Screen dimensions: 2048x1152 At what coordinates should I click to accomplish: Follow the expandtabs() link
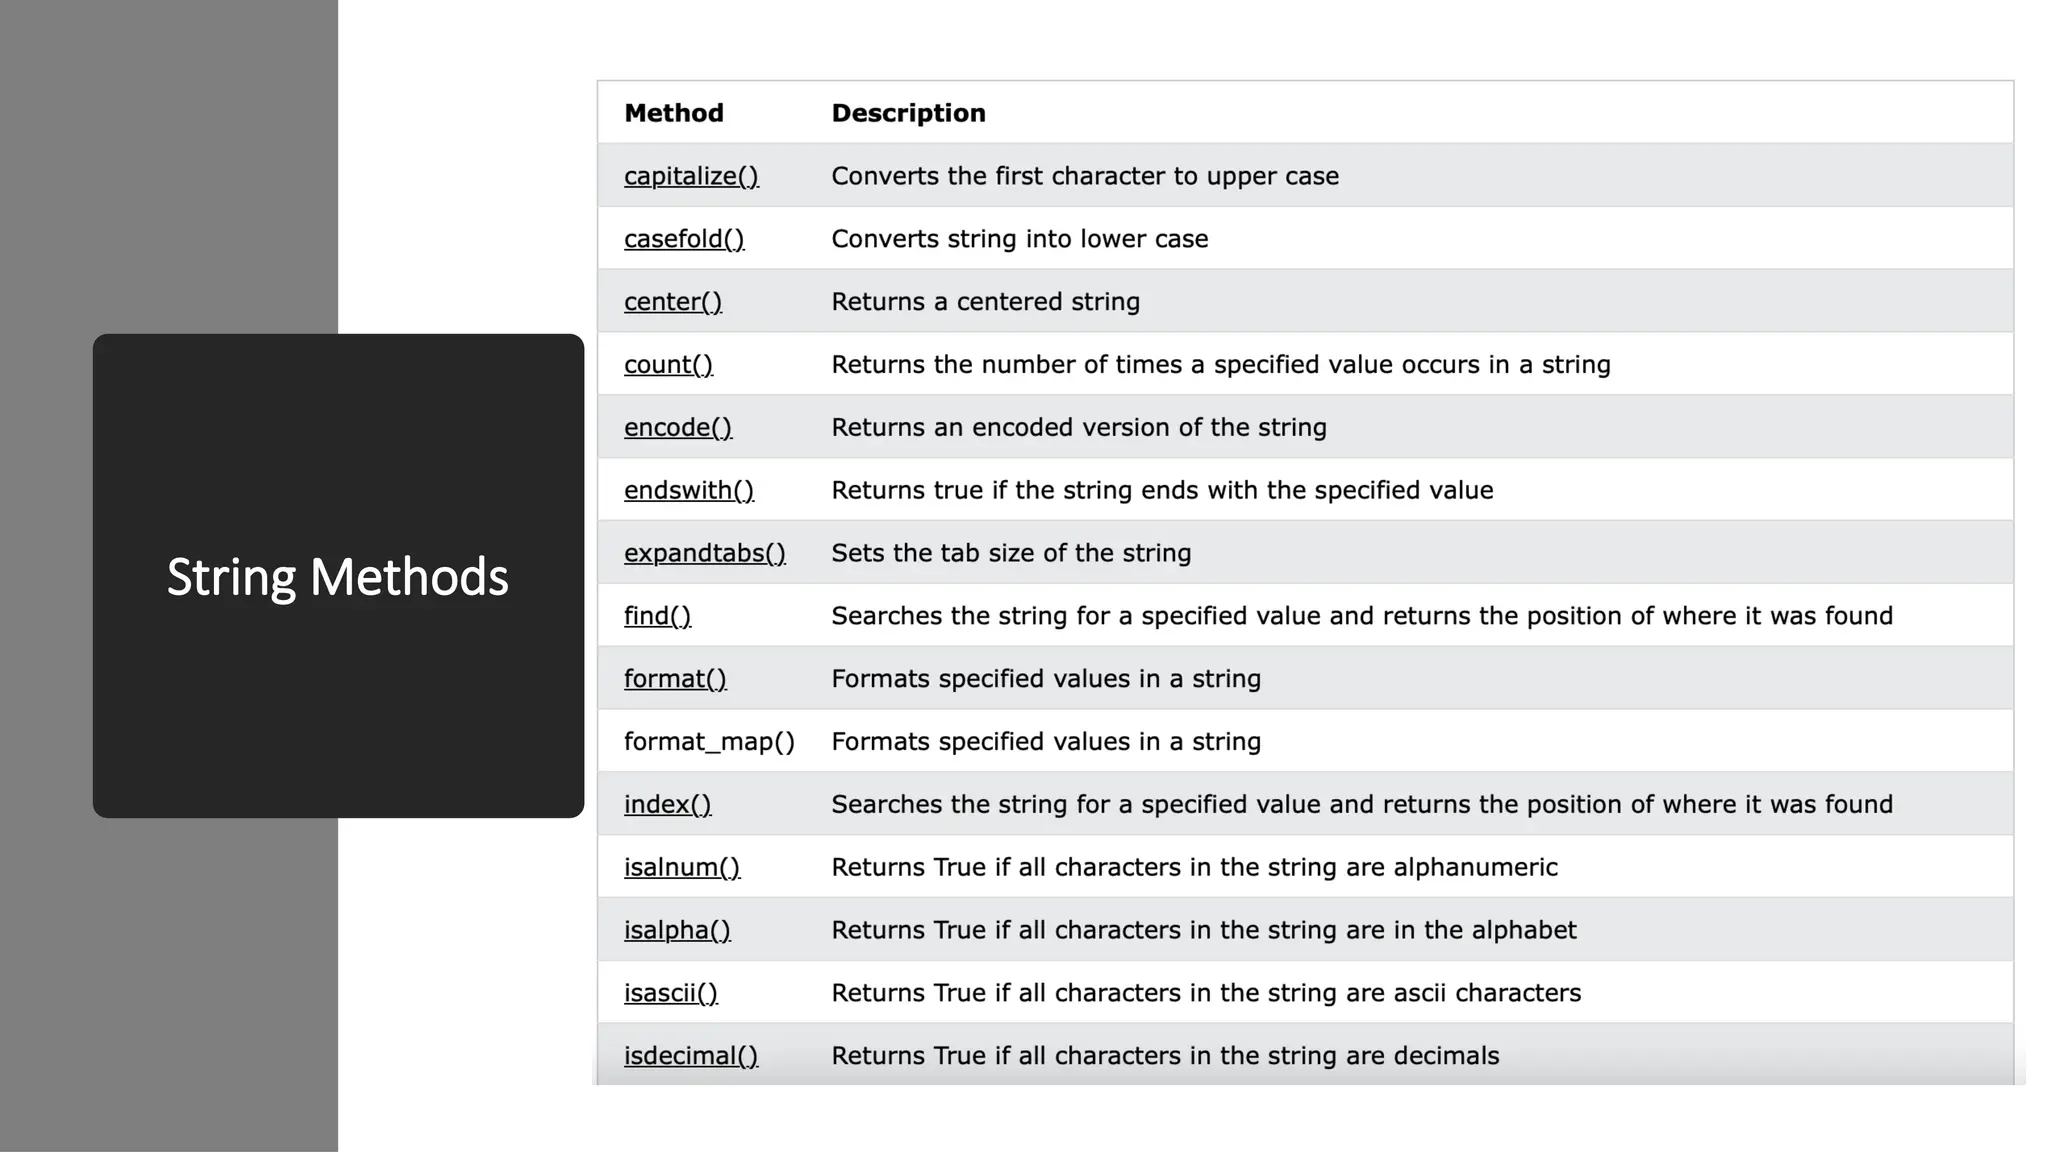[705, 553]
